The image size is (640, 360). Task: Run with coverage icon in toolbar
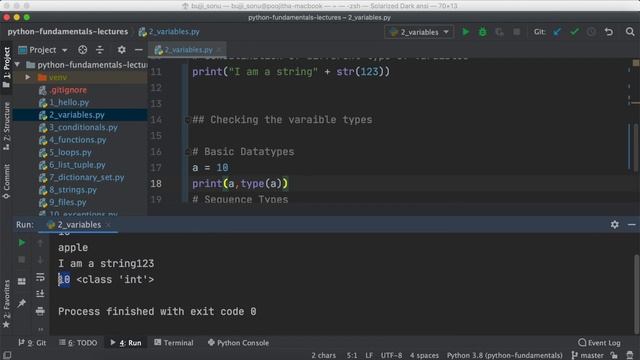pyautogui.click(x=499, y=32)
